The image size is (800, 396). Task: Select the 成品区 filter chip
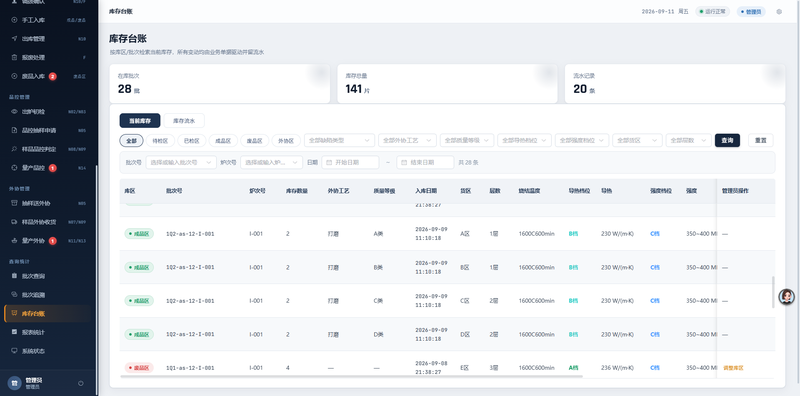(x=223, y=140)
